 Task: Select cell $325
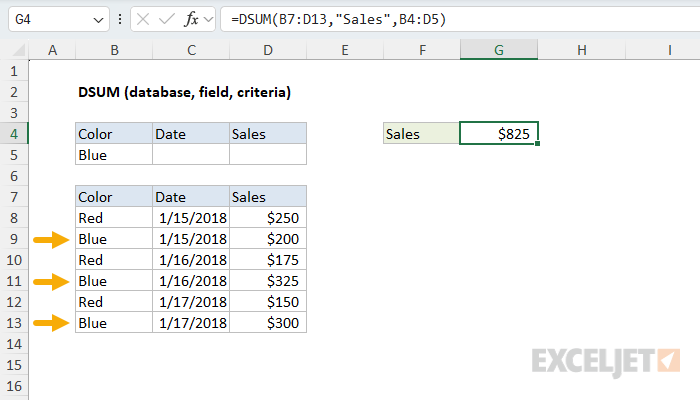pos(268,280)
